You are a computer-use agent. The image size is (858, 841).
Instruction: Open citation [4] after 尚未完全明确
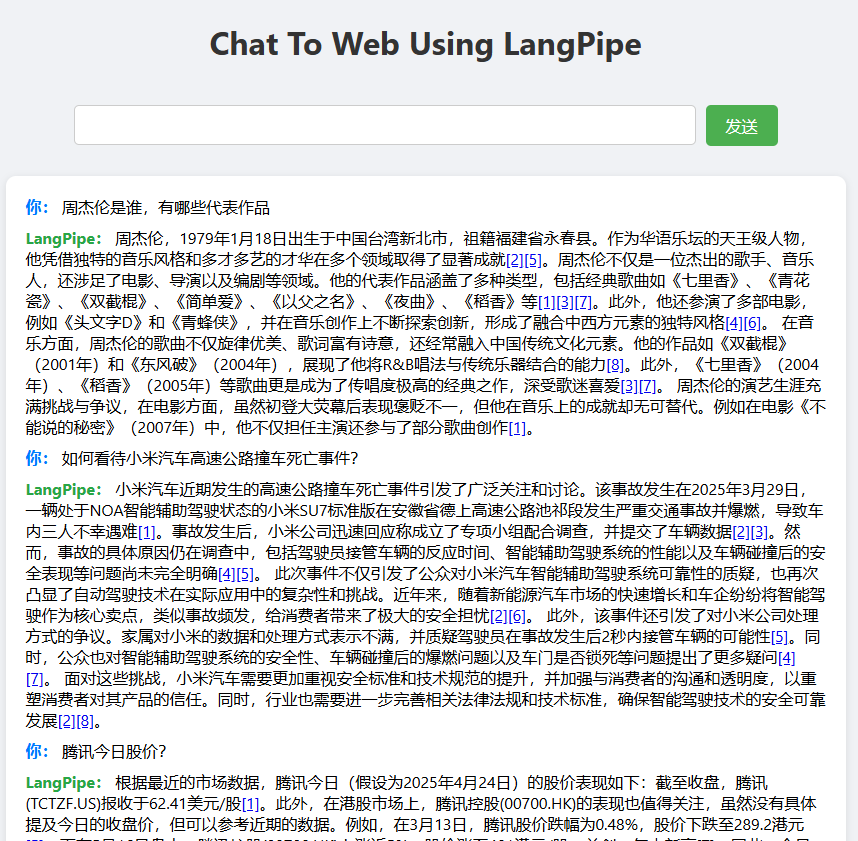(x=227, y=574)
